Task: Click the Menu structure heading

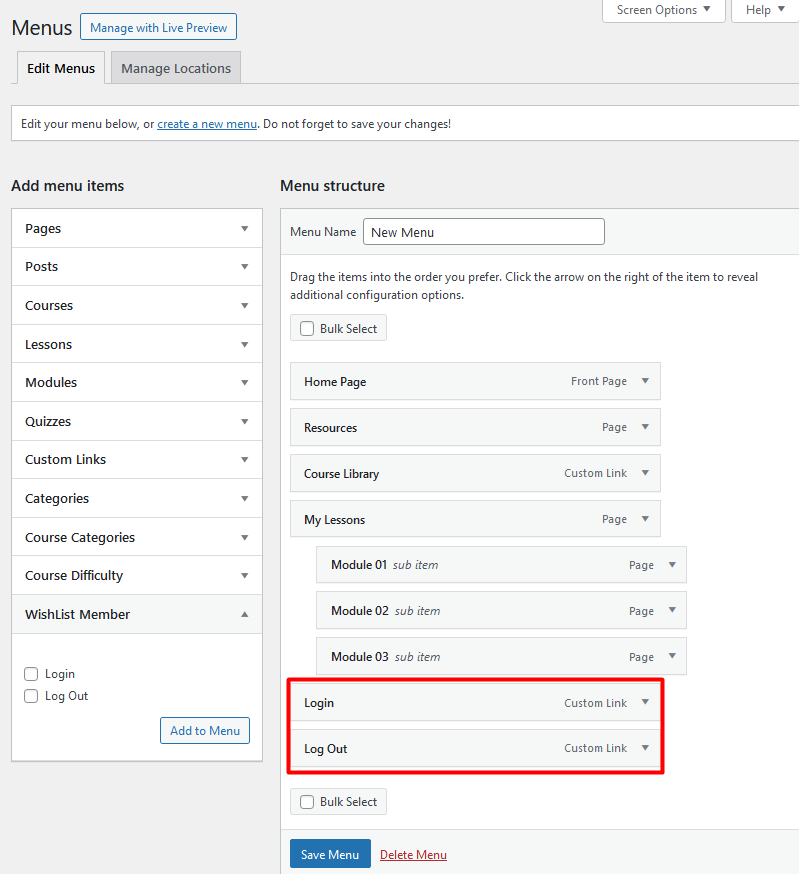Action: (x=332, y=186)
